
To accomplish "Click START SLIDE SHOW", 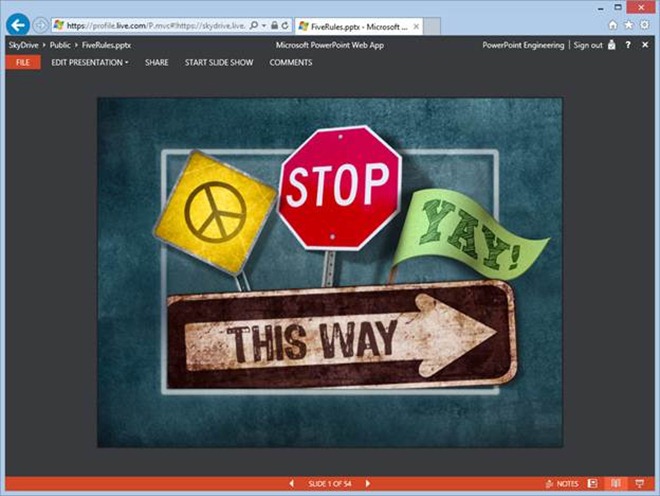I will 219,62.
